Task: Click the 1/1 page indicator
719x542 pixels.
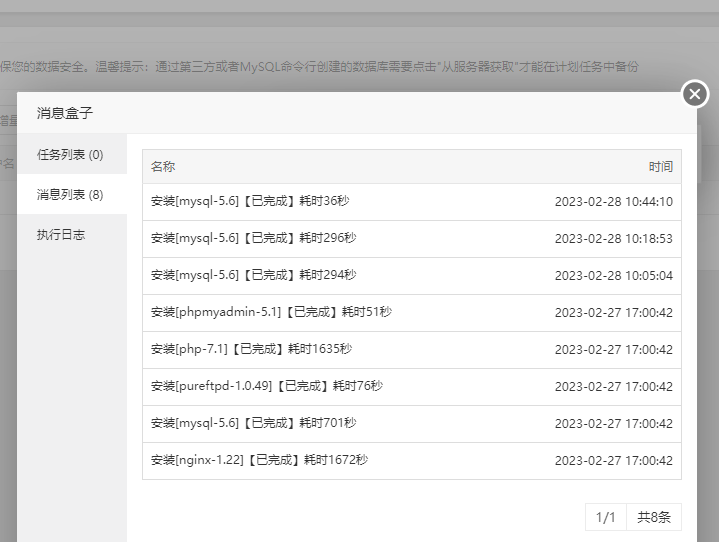Action: point(605,517)
